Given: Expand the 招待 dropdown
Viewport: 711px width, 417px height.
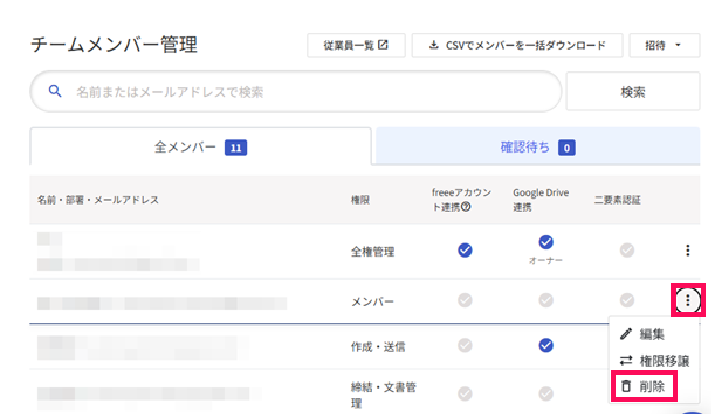Looking at the screenshot, I should (664, 45).
